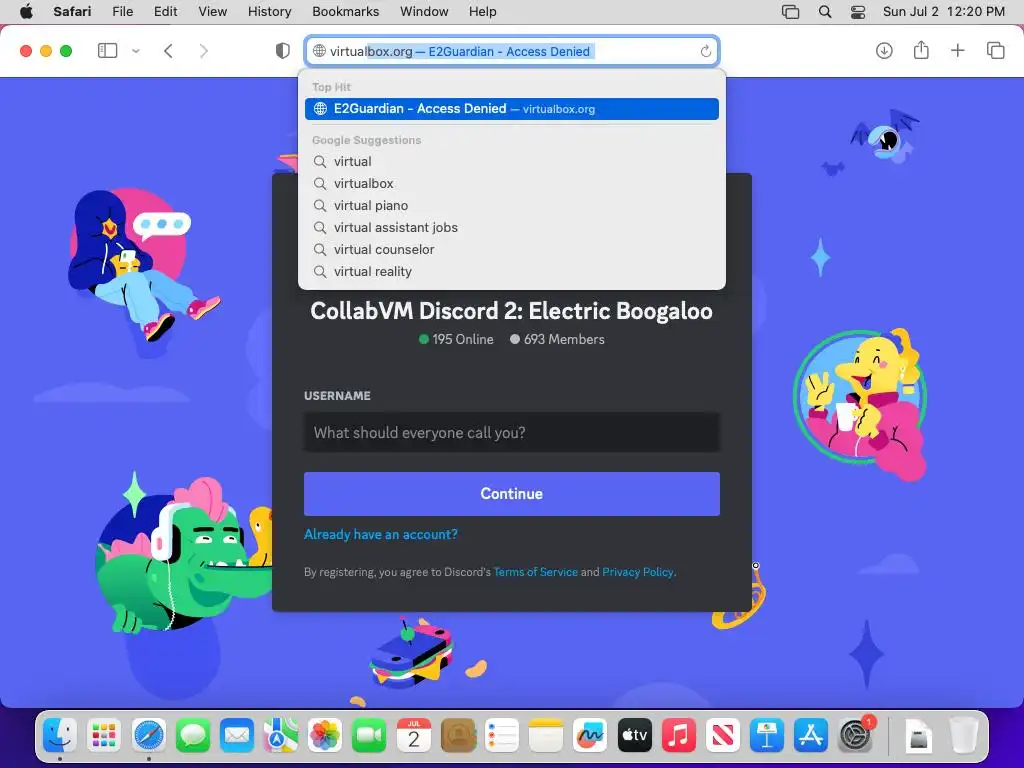Show tab overview
Screen dimensions: 1024x768
pos(995,51)
